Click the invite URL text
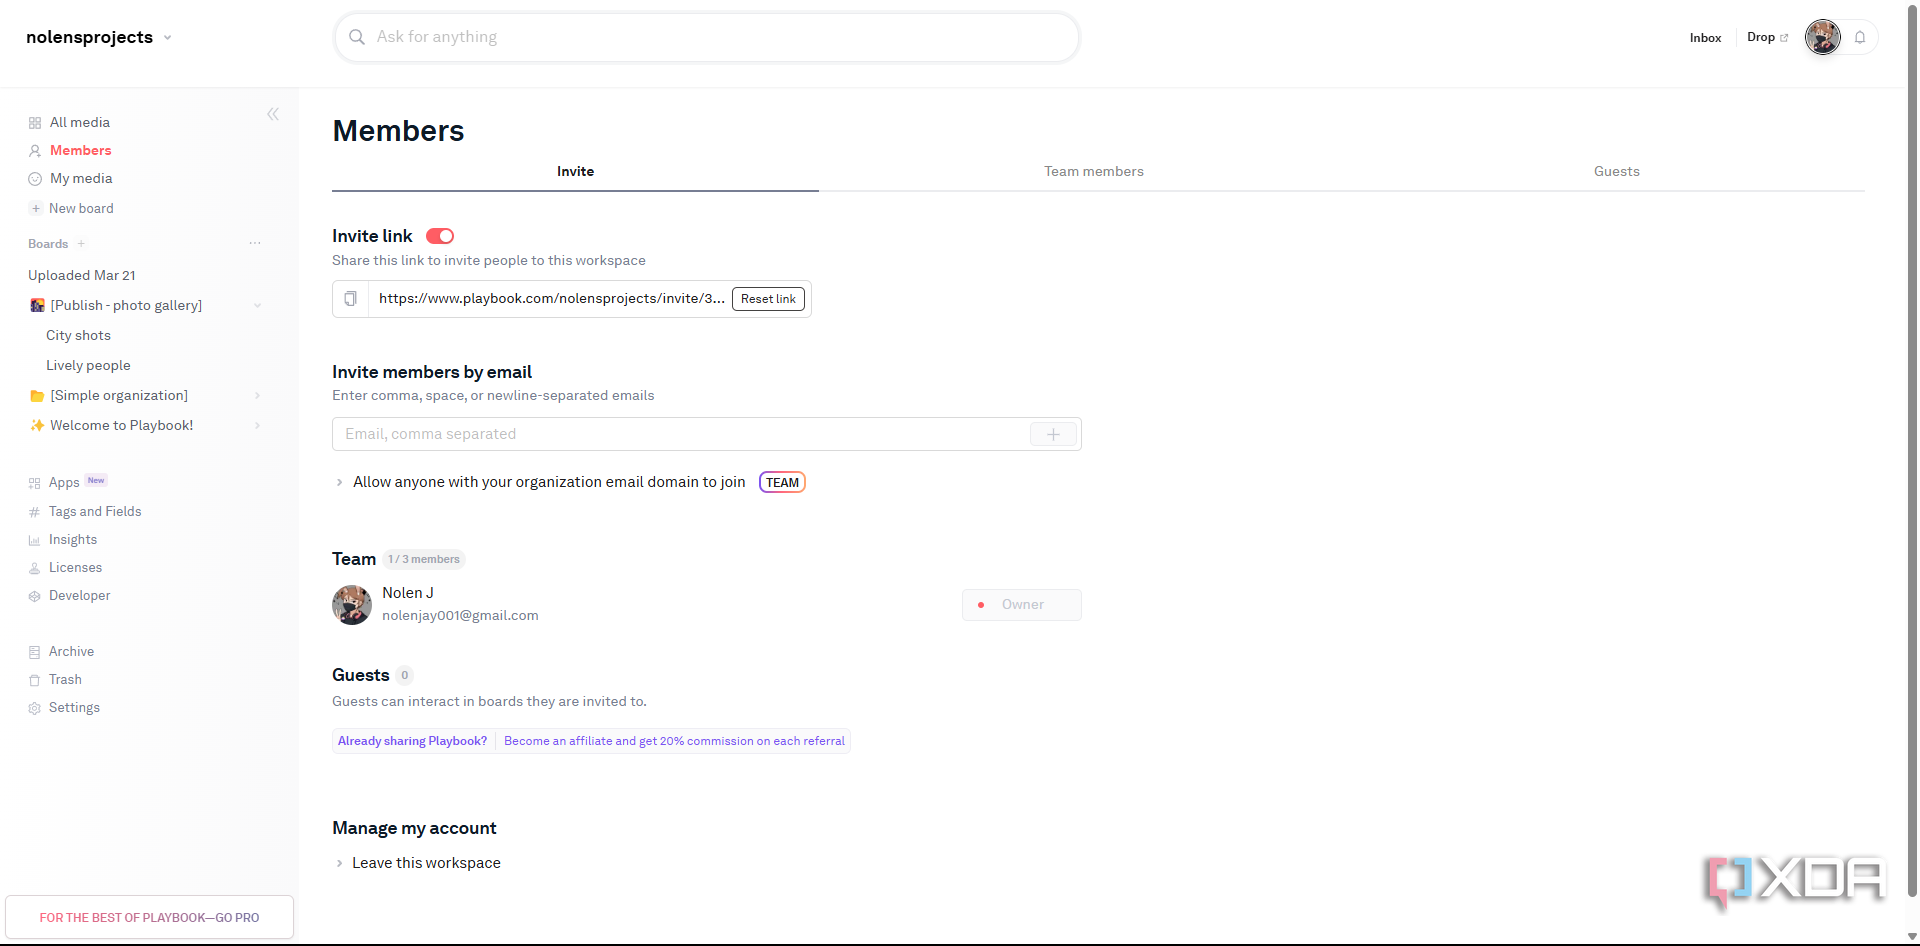Image resolution: width=1920 pixels, height=946 pixels. point(552,299)
